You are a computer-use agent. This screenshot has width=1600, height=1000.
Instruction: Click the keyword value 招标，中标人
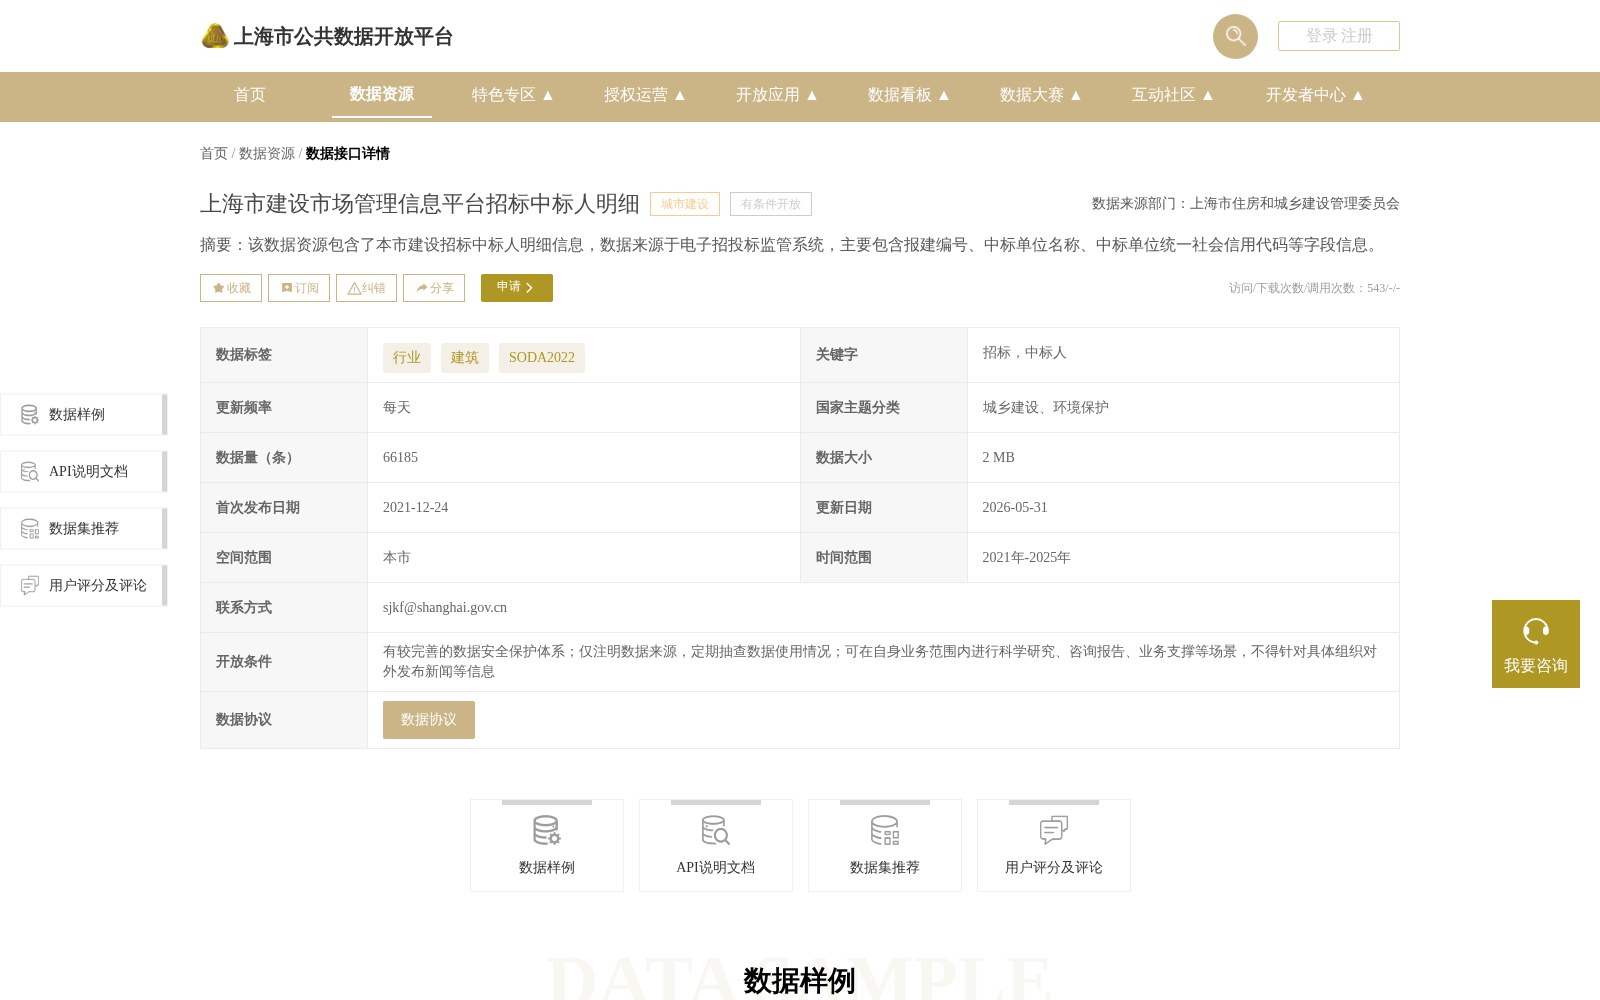point(1025,353)
